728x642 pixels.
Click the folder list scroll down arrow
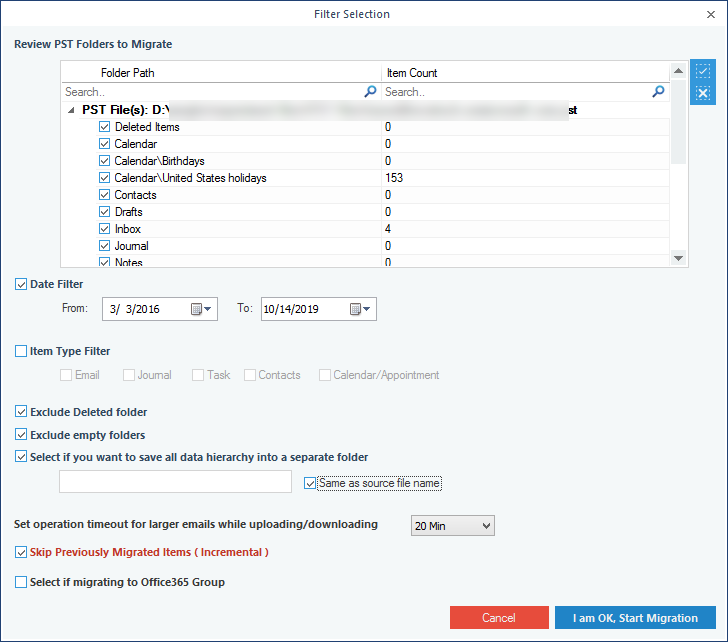(678, 258)
